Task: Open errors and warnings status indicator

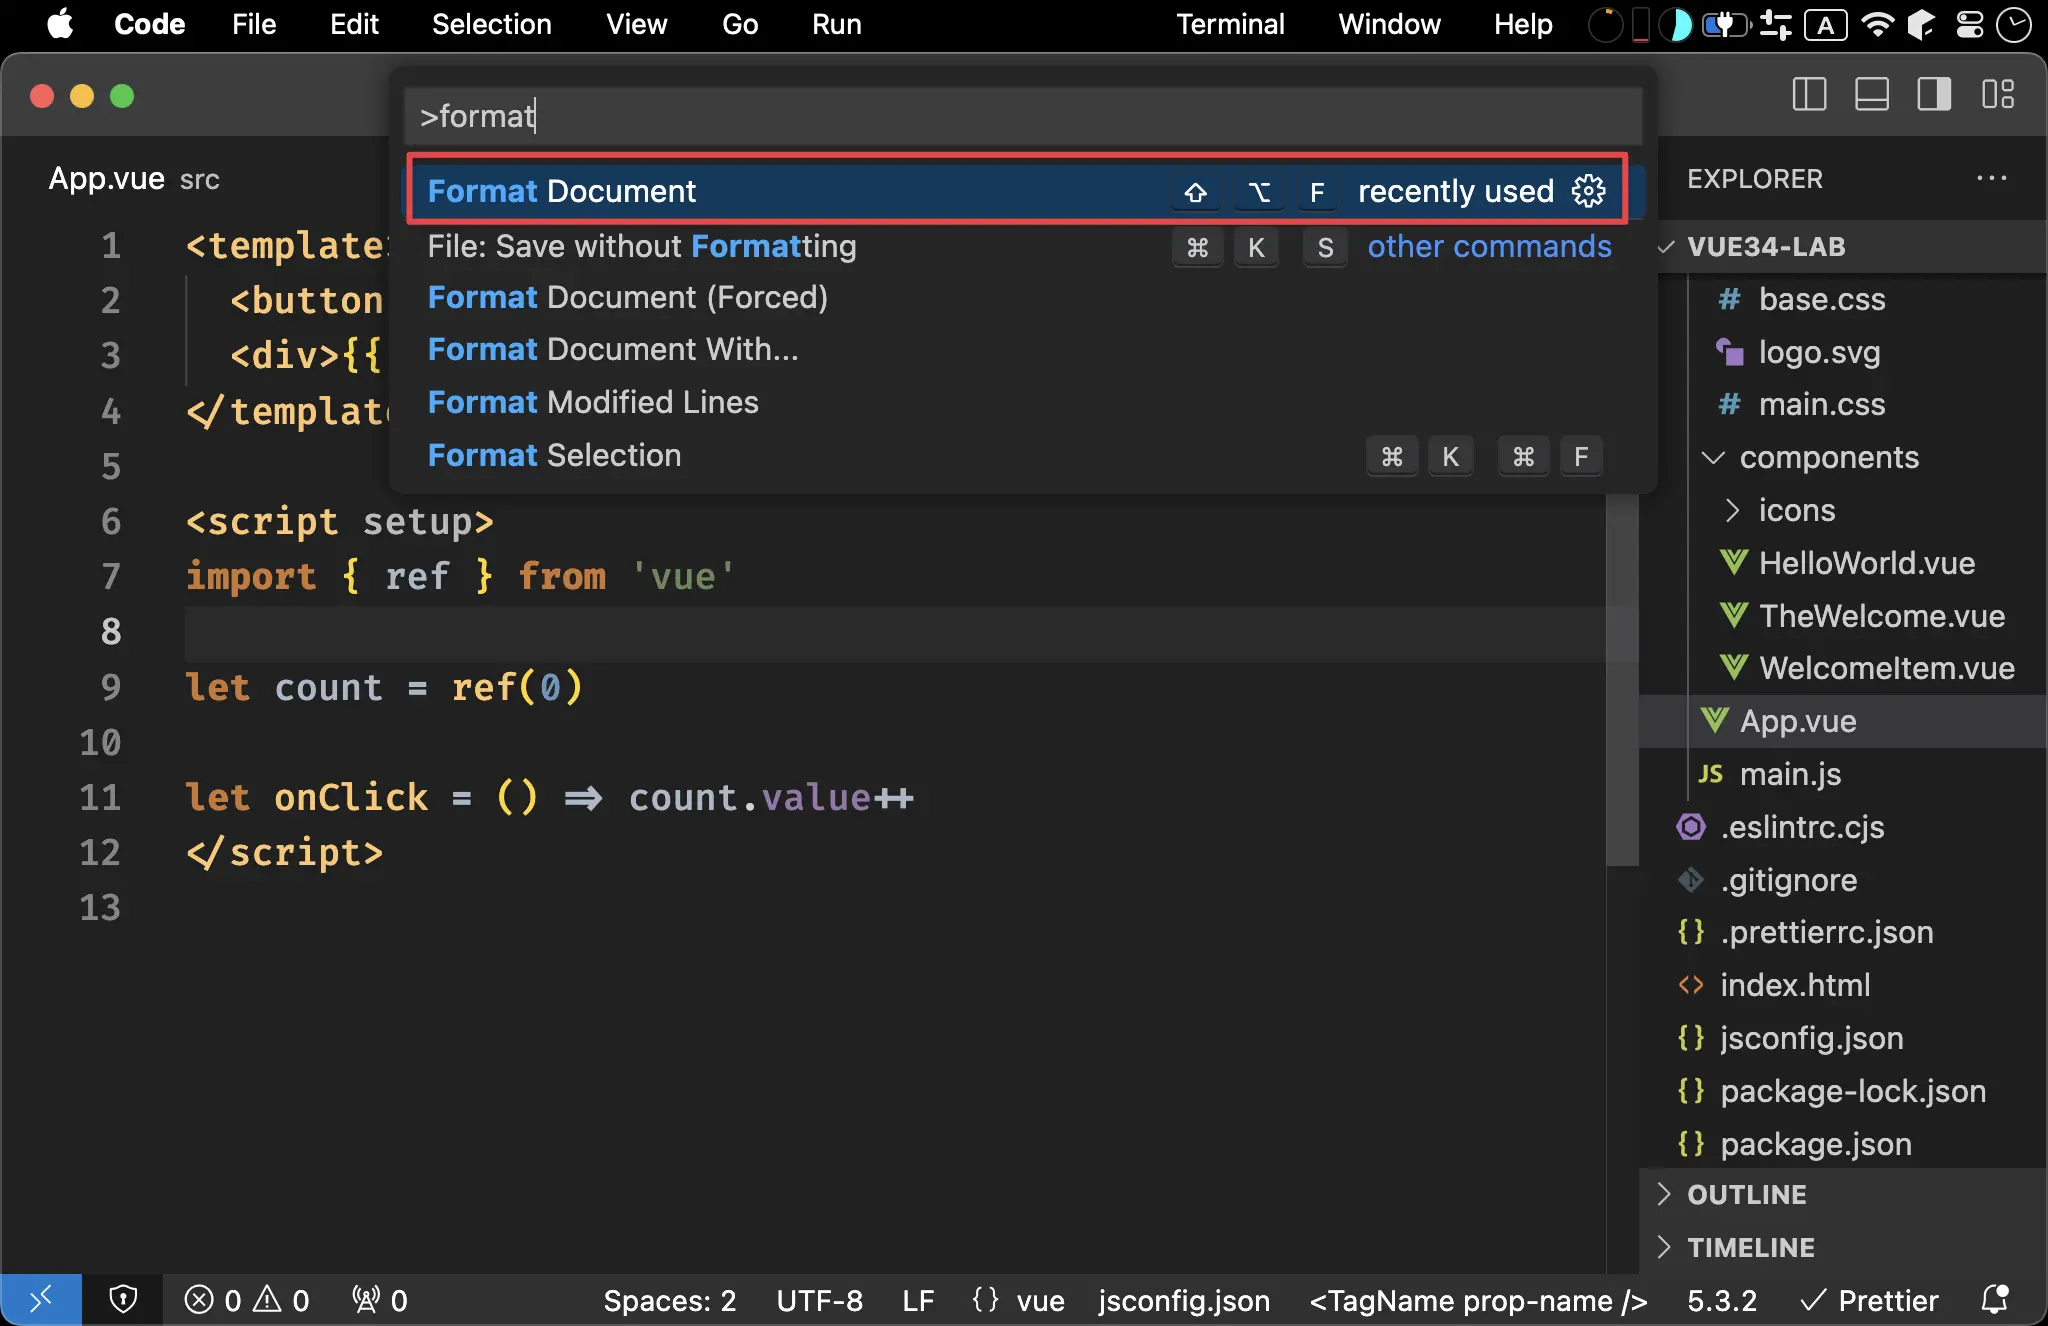Action: coord(247,1300)
